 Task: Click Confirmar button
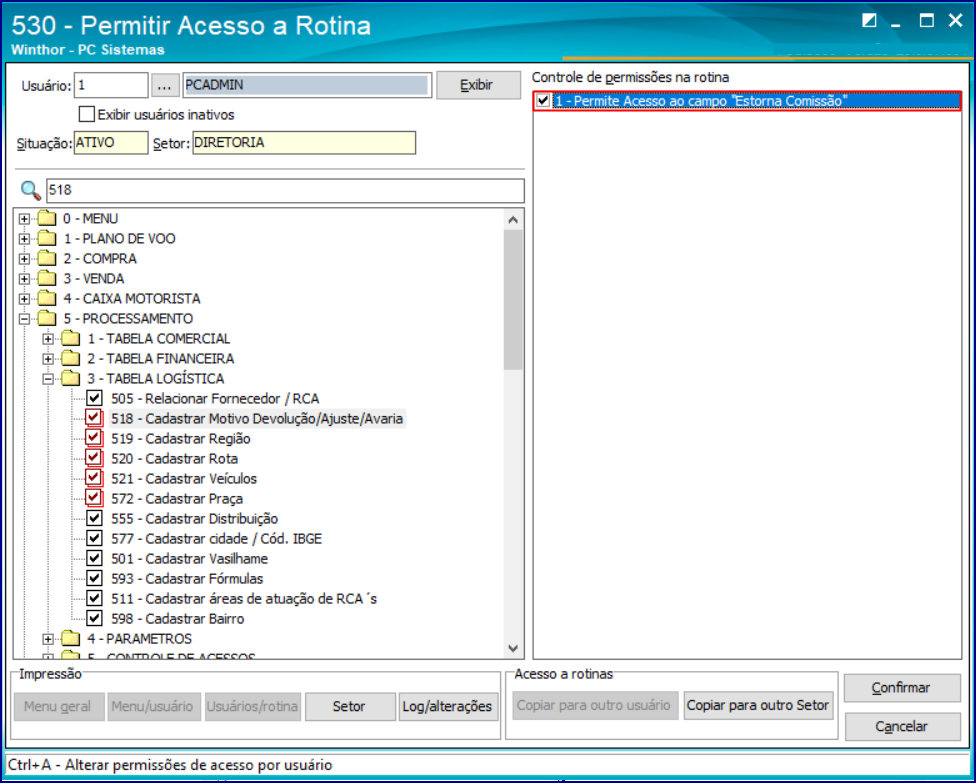click(x=902, y=688)
